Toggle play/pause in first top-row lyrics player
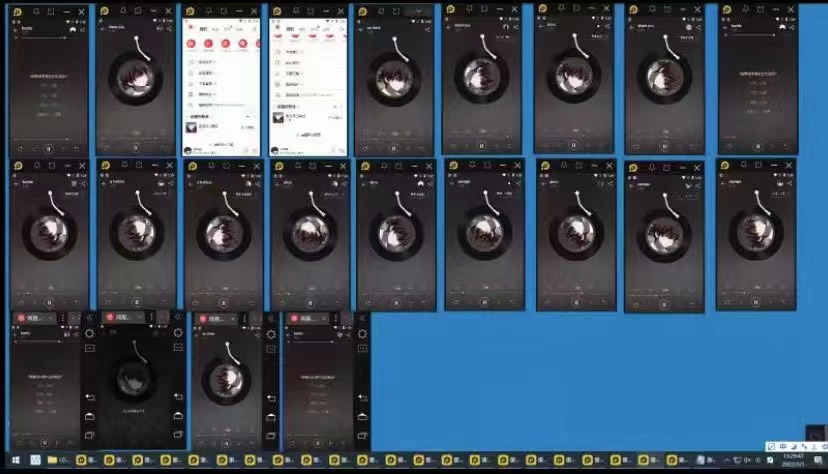Viewport: 828px width, 474px height. tap(48, 149)
